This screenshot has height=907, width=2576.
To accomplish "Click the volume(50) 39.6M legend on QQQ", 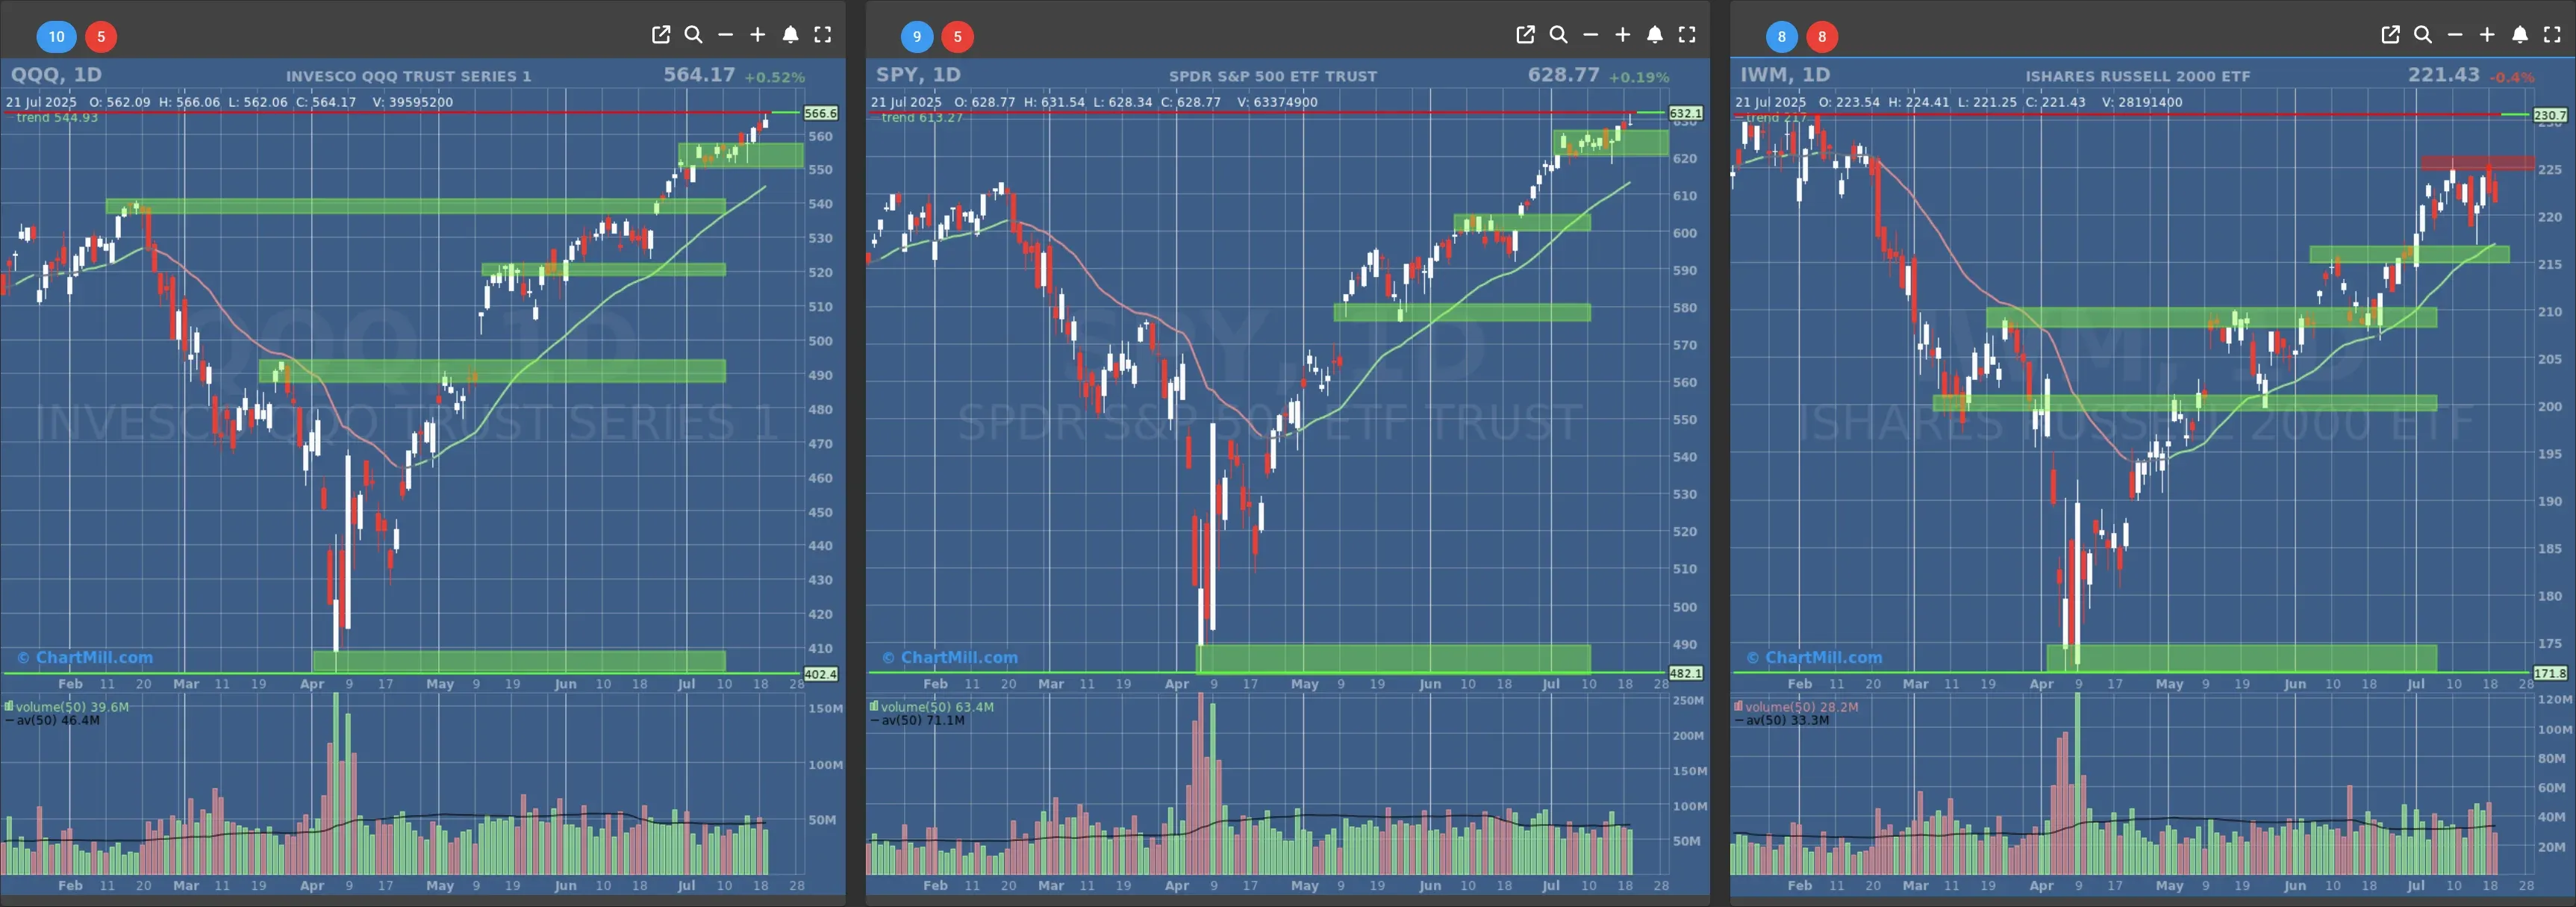I will coord(67,707).
